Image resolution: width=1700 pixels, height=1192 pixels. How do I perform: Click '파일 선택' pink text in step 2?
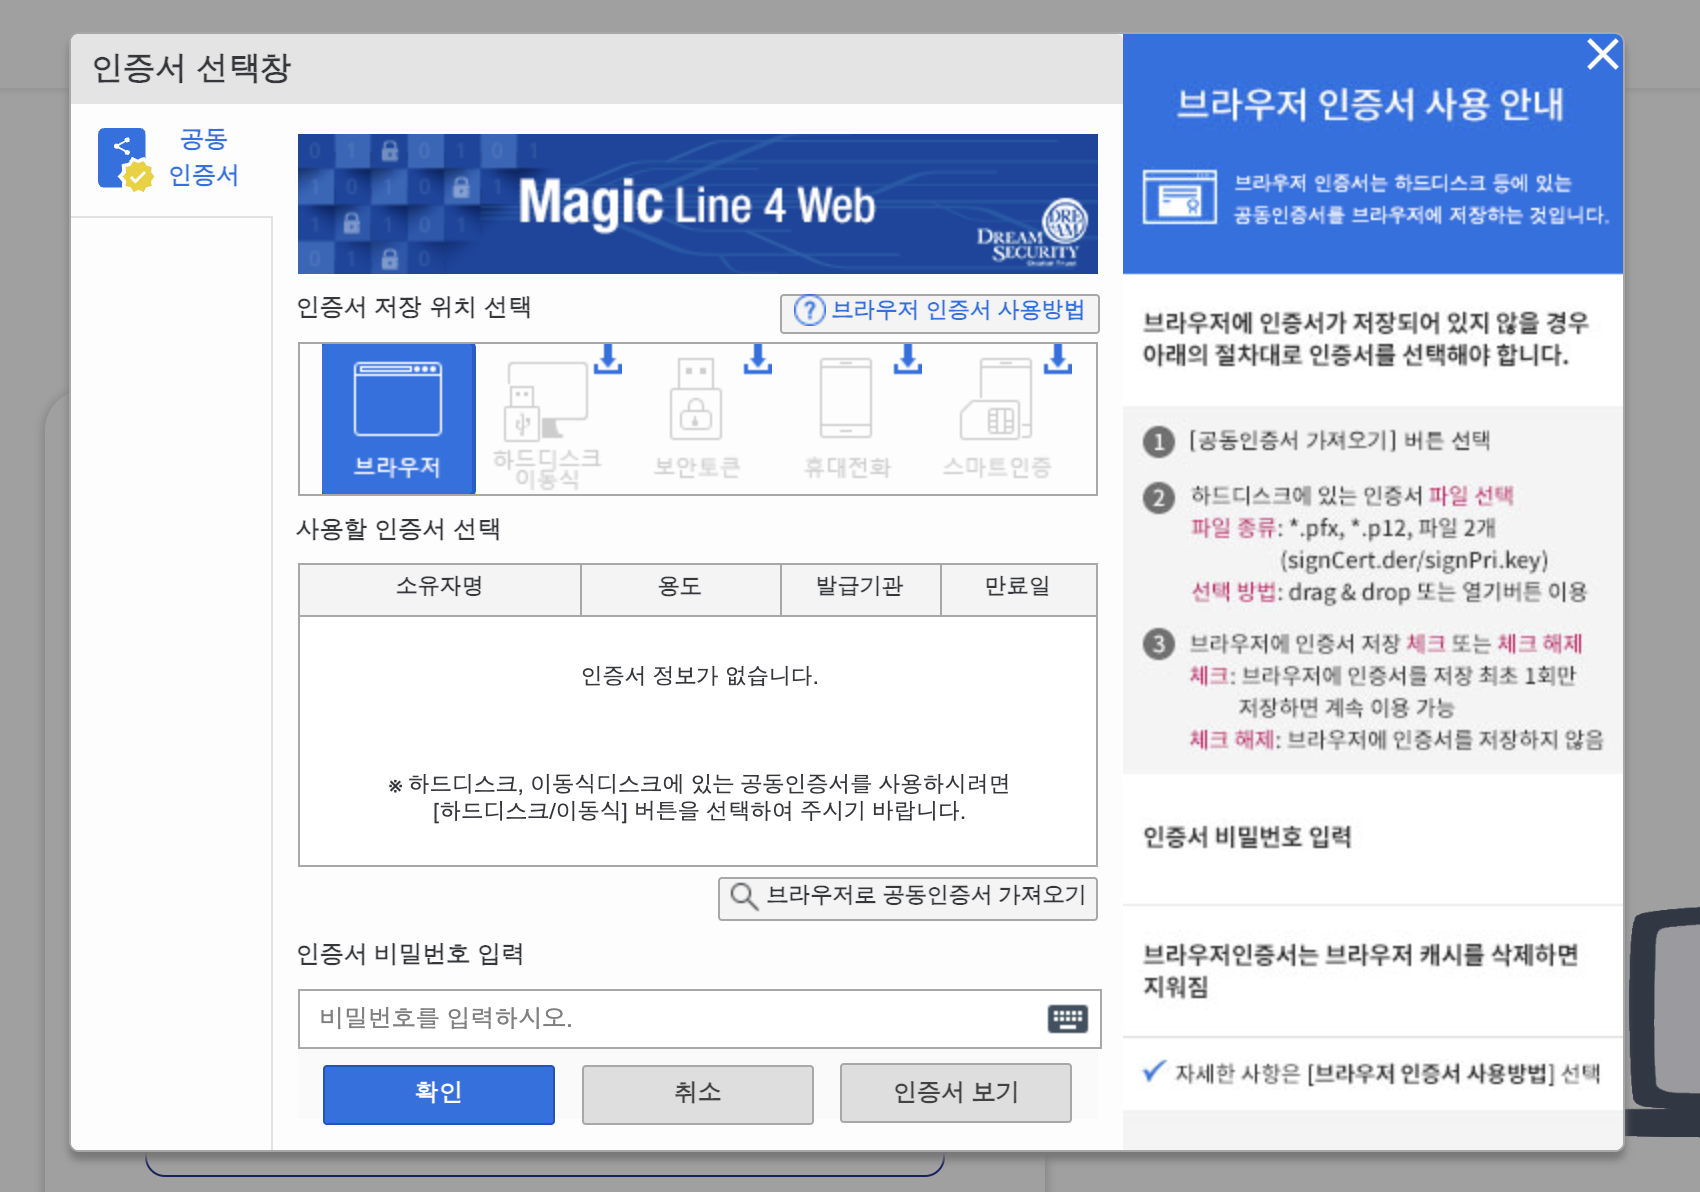1471,496
